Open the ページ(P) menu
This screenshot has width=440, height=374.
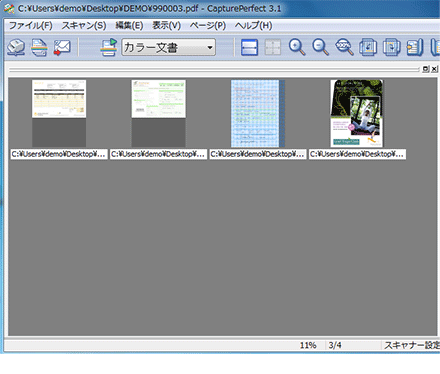click(208, 25)
